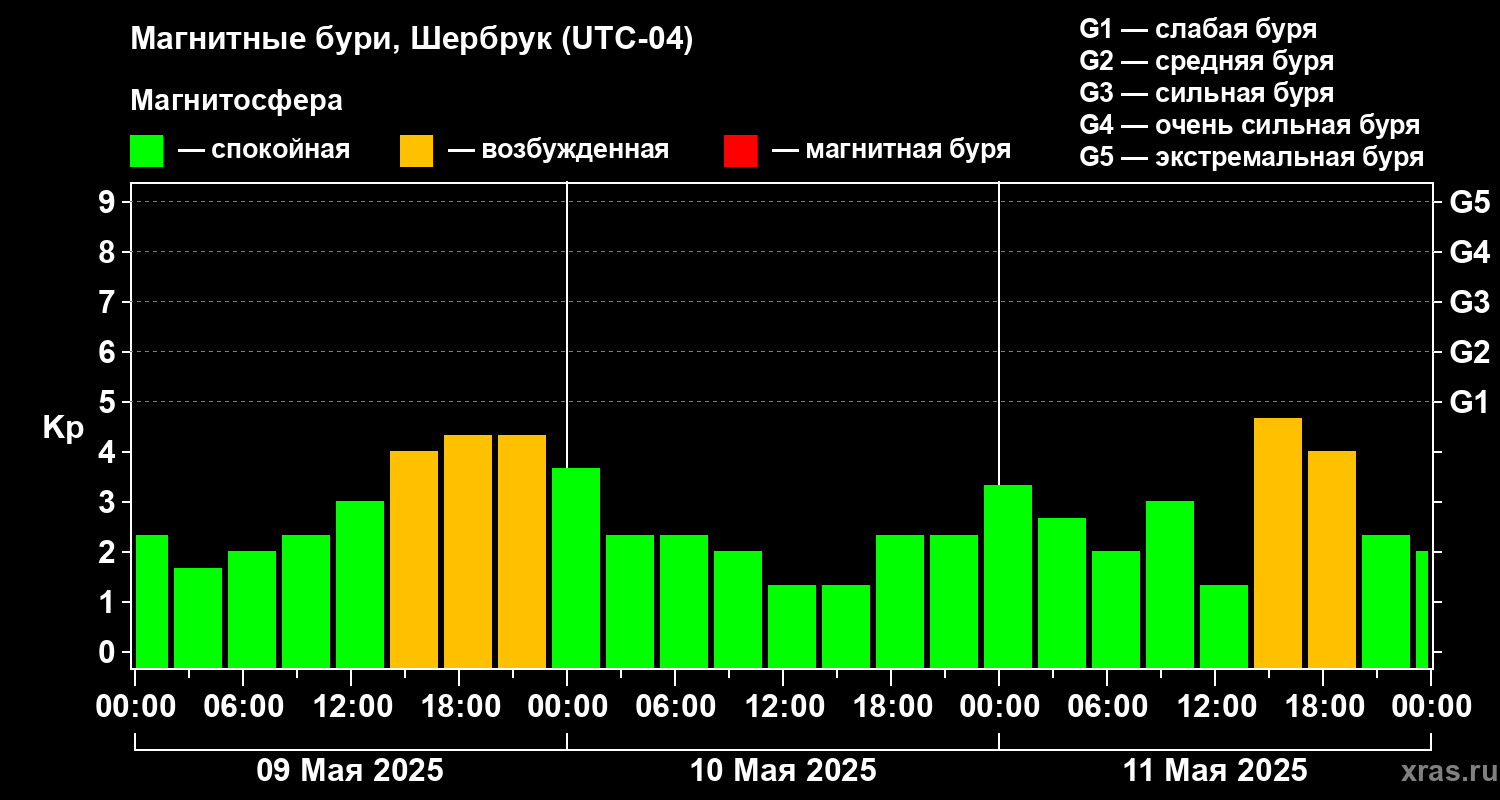
Task: Click 'G4 — очень сильная буря' description
Action: (1250, 125)
